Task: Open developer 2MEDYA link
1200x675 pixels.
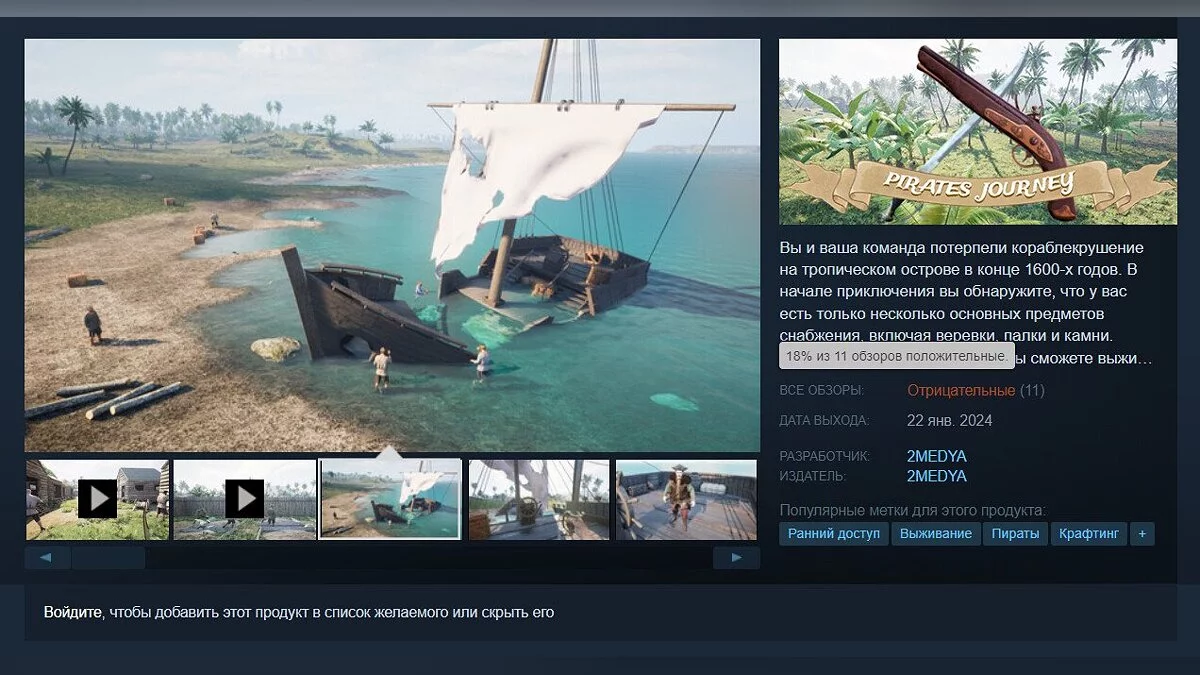Action: pos(937,456)
